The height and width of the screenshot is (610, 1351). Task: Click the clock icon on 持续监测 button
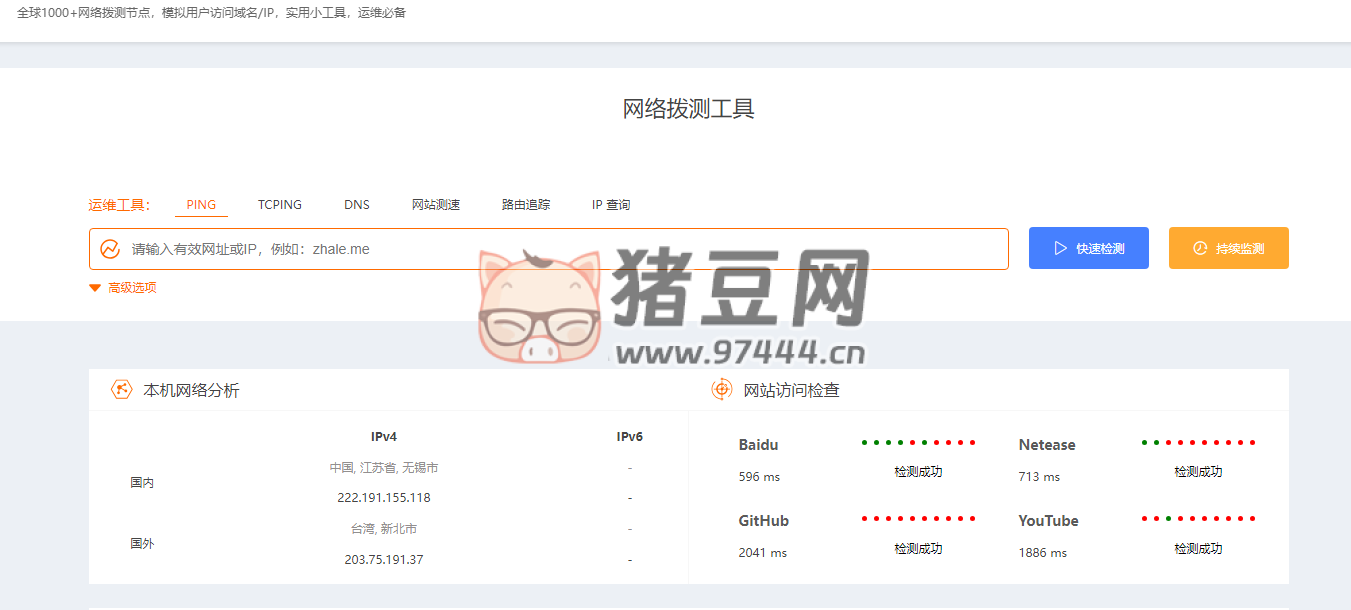point(1200,247)
